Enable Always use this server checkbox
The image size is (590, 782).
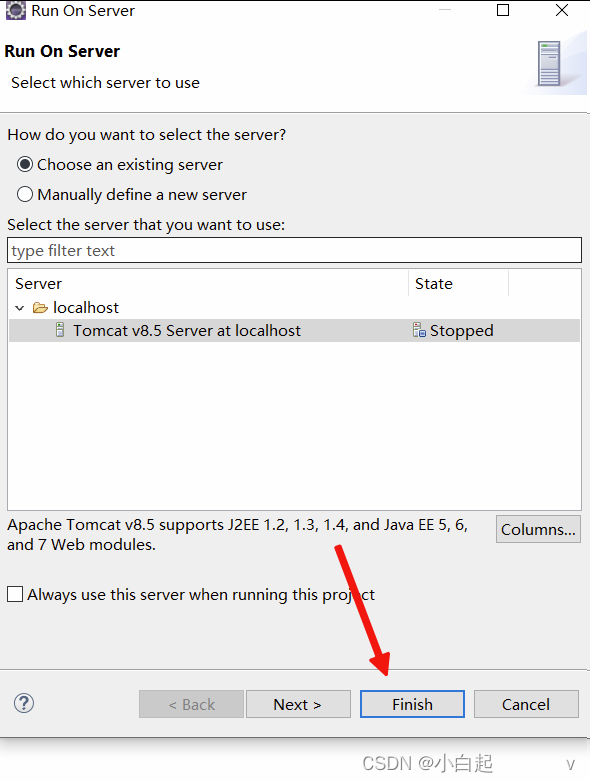click(x=15, y=594)
